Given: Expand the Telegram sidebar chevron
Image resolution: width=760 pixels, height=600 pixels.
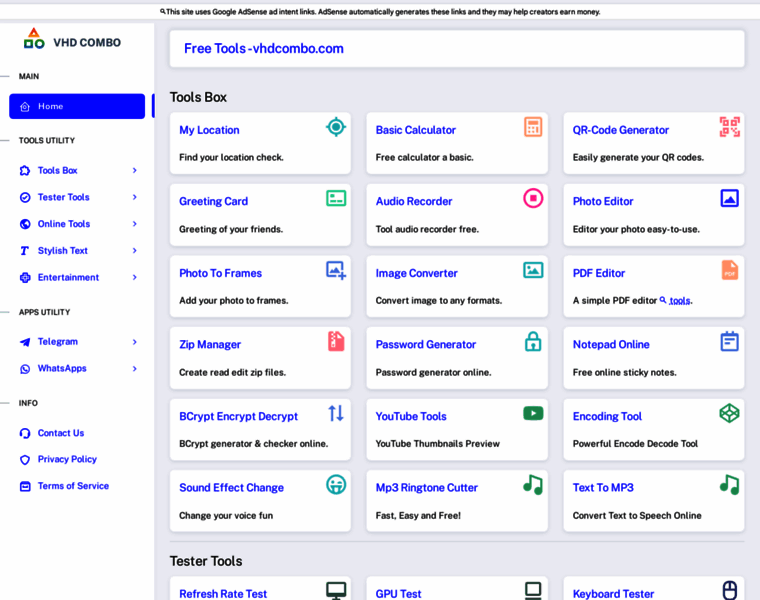Looking at the screenshot, I should tap(135, 342).
